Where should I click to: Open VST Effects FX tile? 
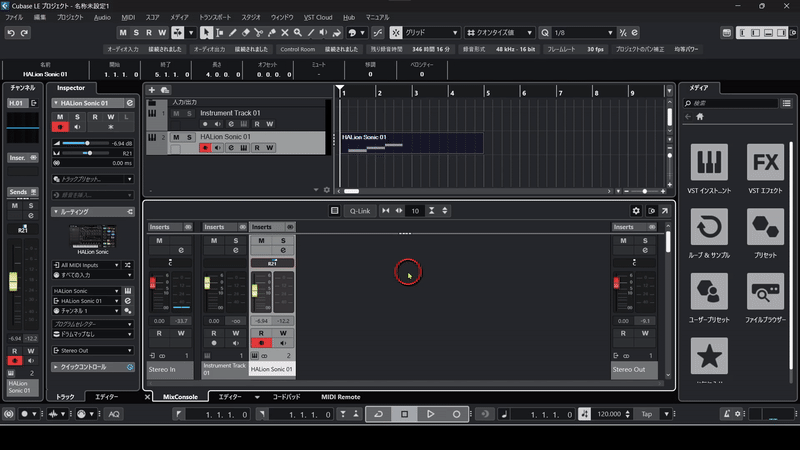[765, 162]
